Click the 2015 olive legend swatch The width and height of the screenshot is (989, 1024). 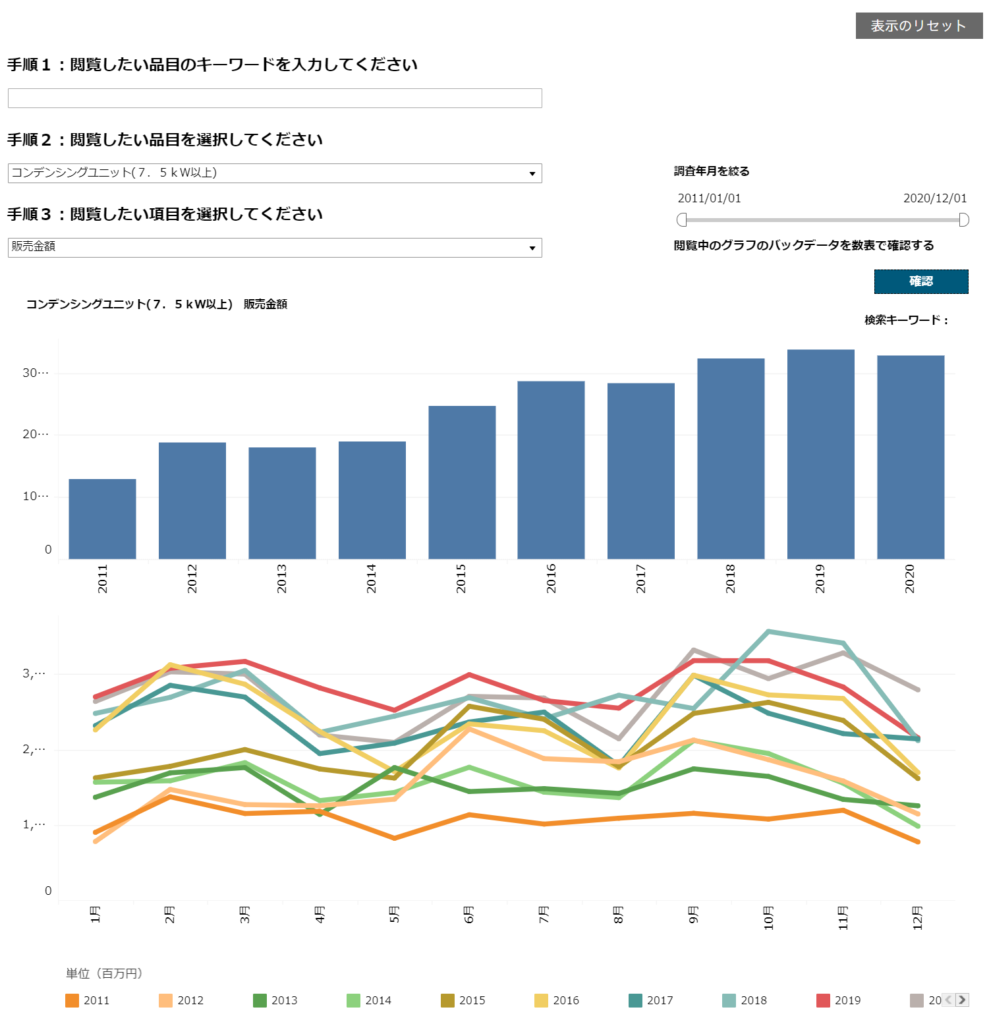(447, 1000)
